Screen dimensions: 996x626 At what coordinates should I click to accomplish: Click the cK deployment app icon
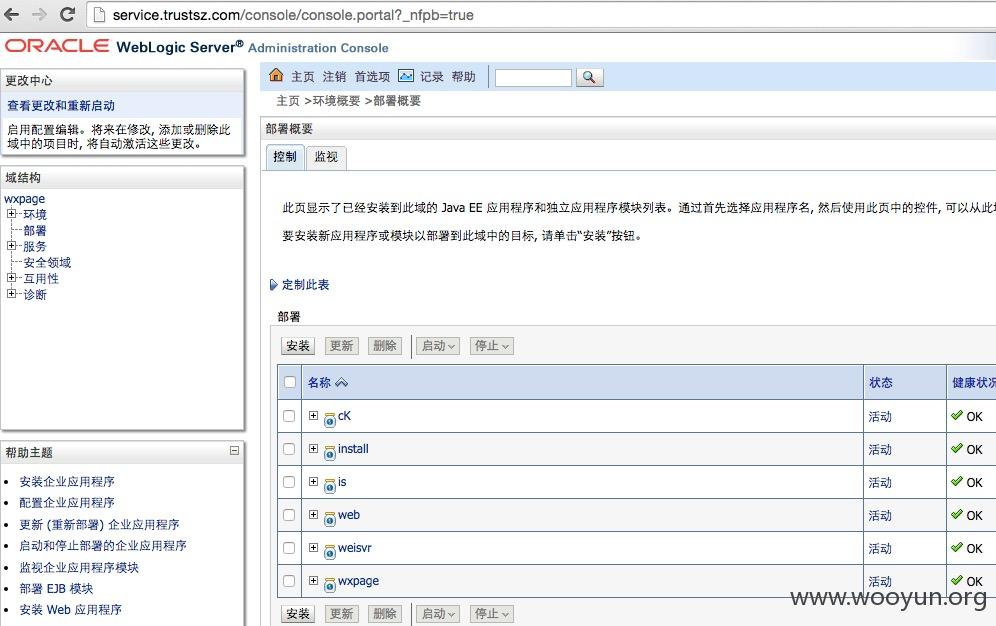click(330, 420)
